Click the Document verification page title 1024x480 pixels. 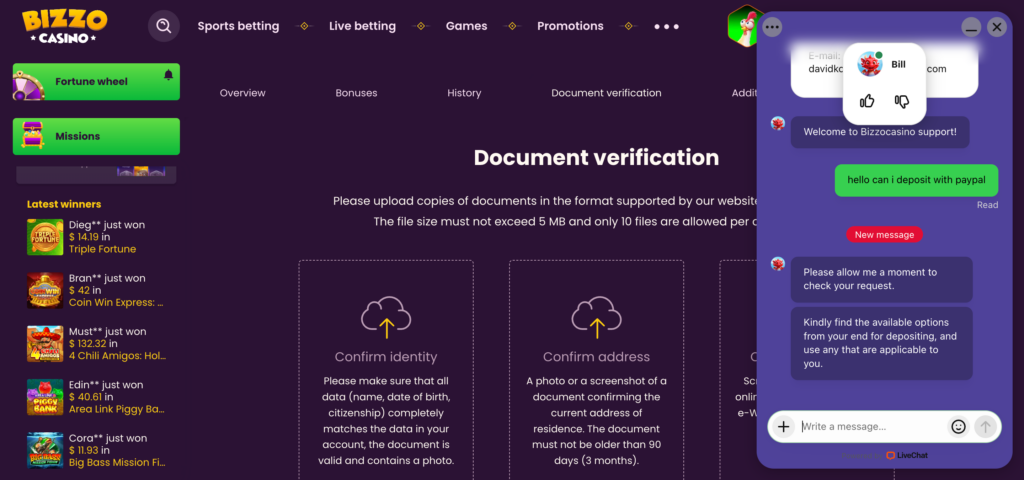point(596,157)
